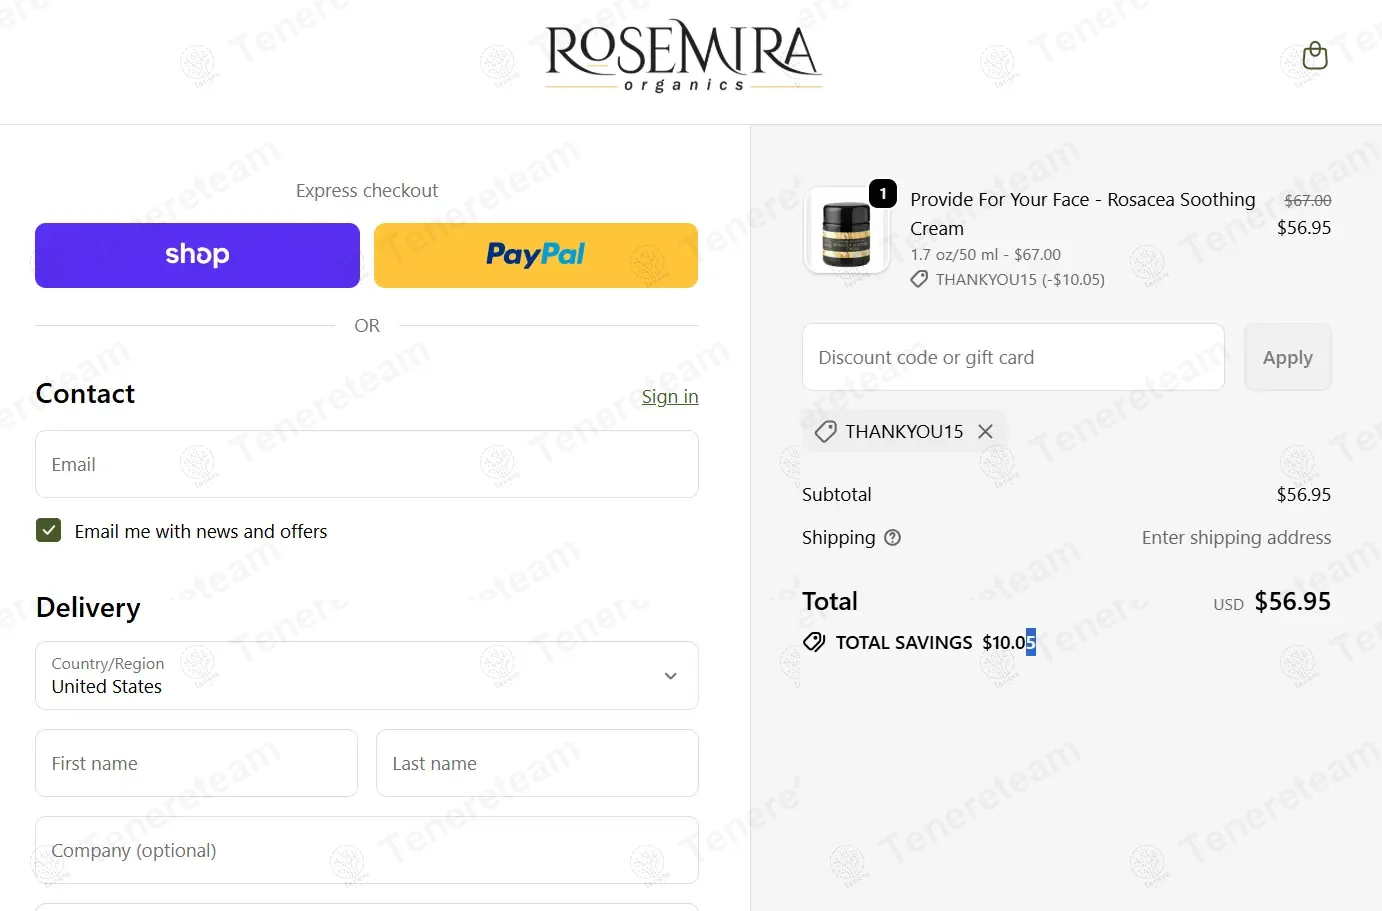Click the Rosemira Organics logo
The height and width of the screenshot is (911, 1382).
pos(684,56)
